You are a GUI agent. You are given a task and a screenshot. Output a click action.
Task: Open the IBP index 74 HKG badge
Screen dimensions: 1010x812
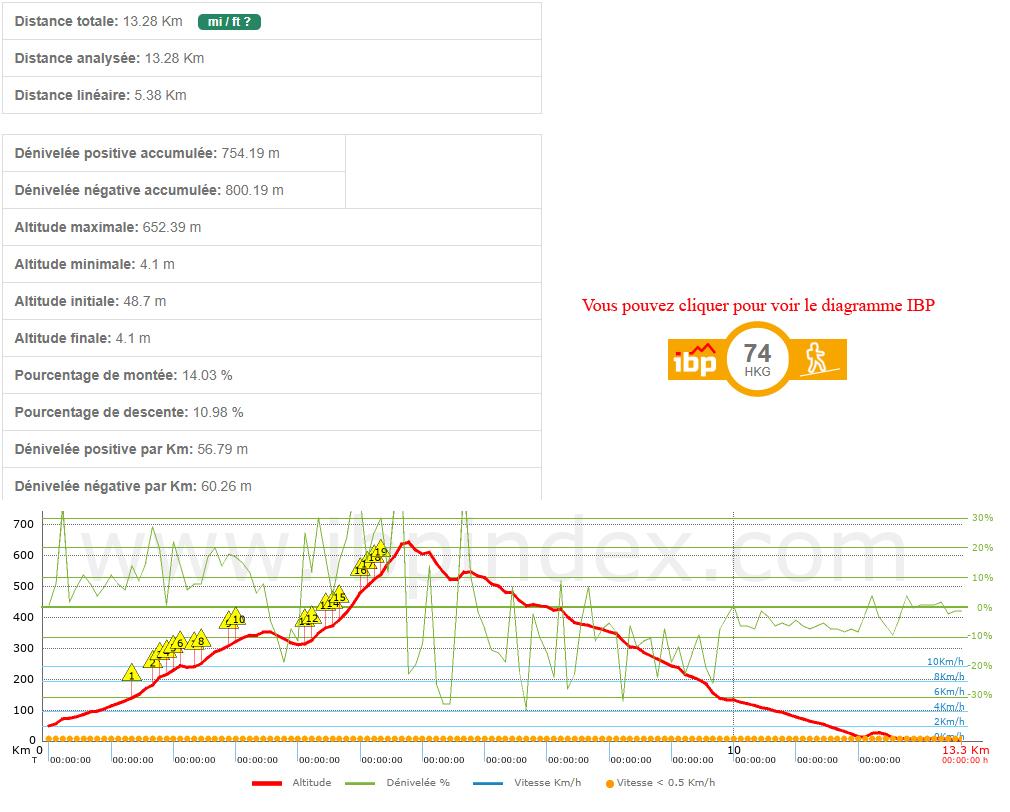click(757, 359)
